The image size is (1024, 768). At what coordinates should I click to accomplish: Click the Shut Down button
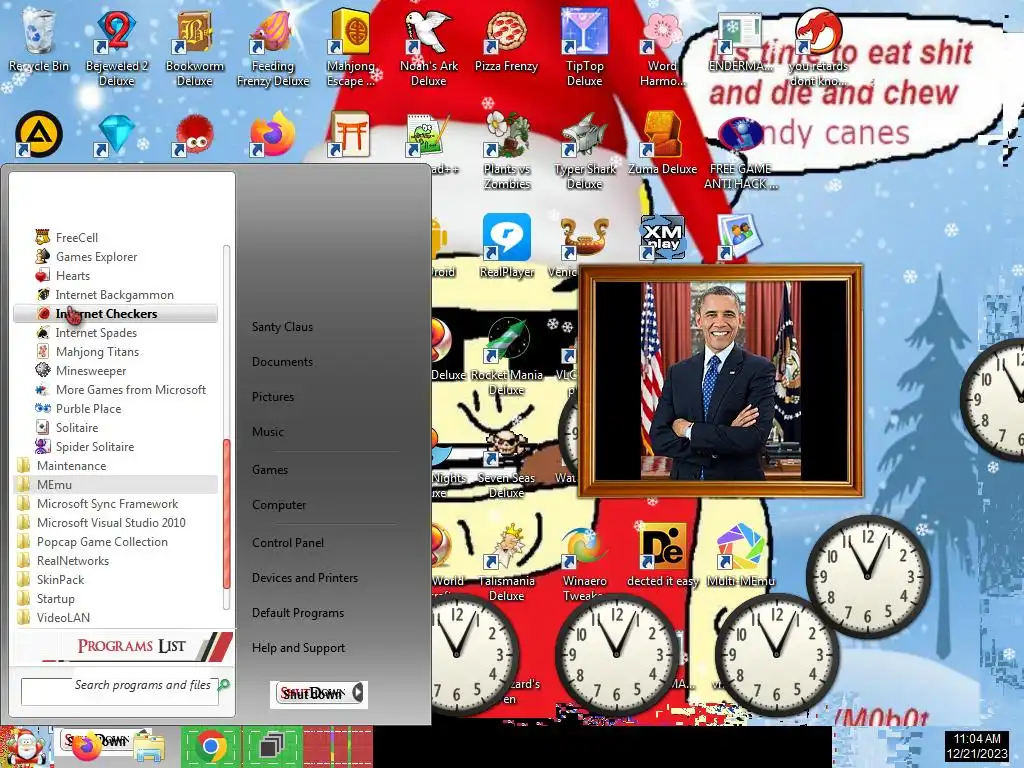tap(312, 694)
